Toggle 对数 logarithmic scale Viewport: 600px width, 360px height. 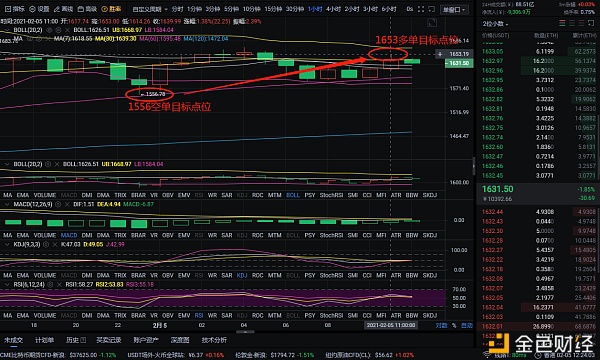tap(441, 326)
